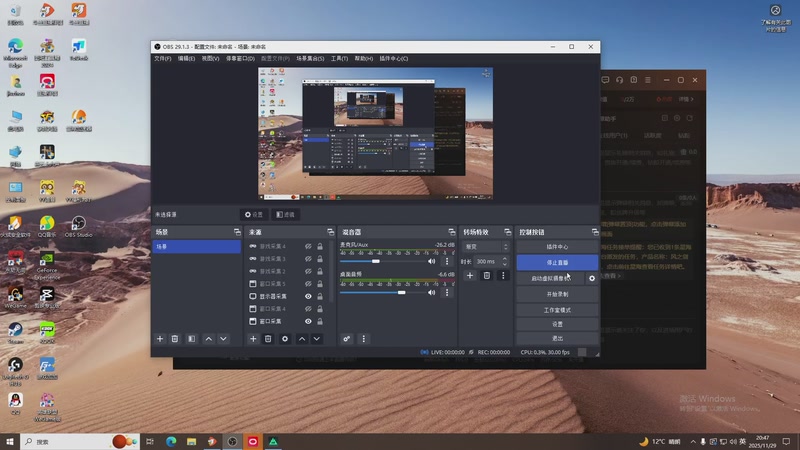Show the 窗口采集 4 source

tap(308, 309)
